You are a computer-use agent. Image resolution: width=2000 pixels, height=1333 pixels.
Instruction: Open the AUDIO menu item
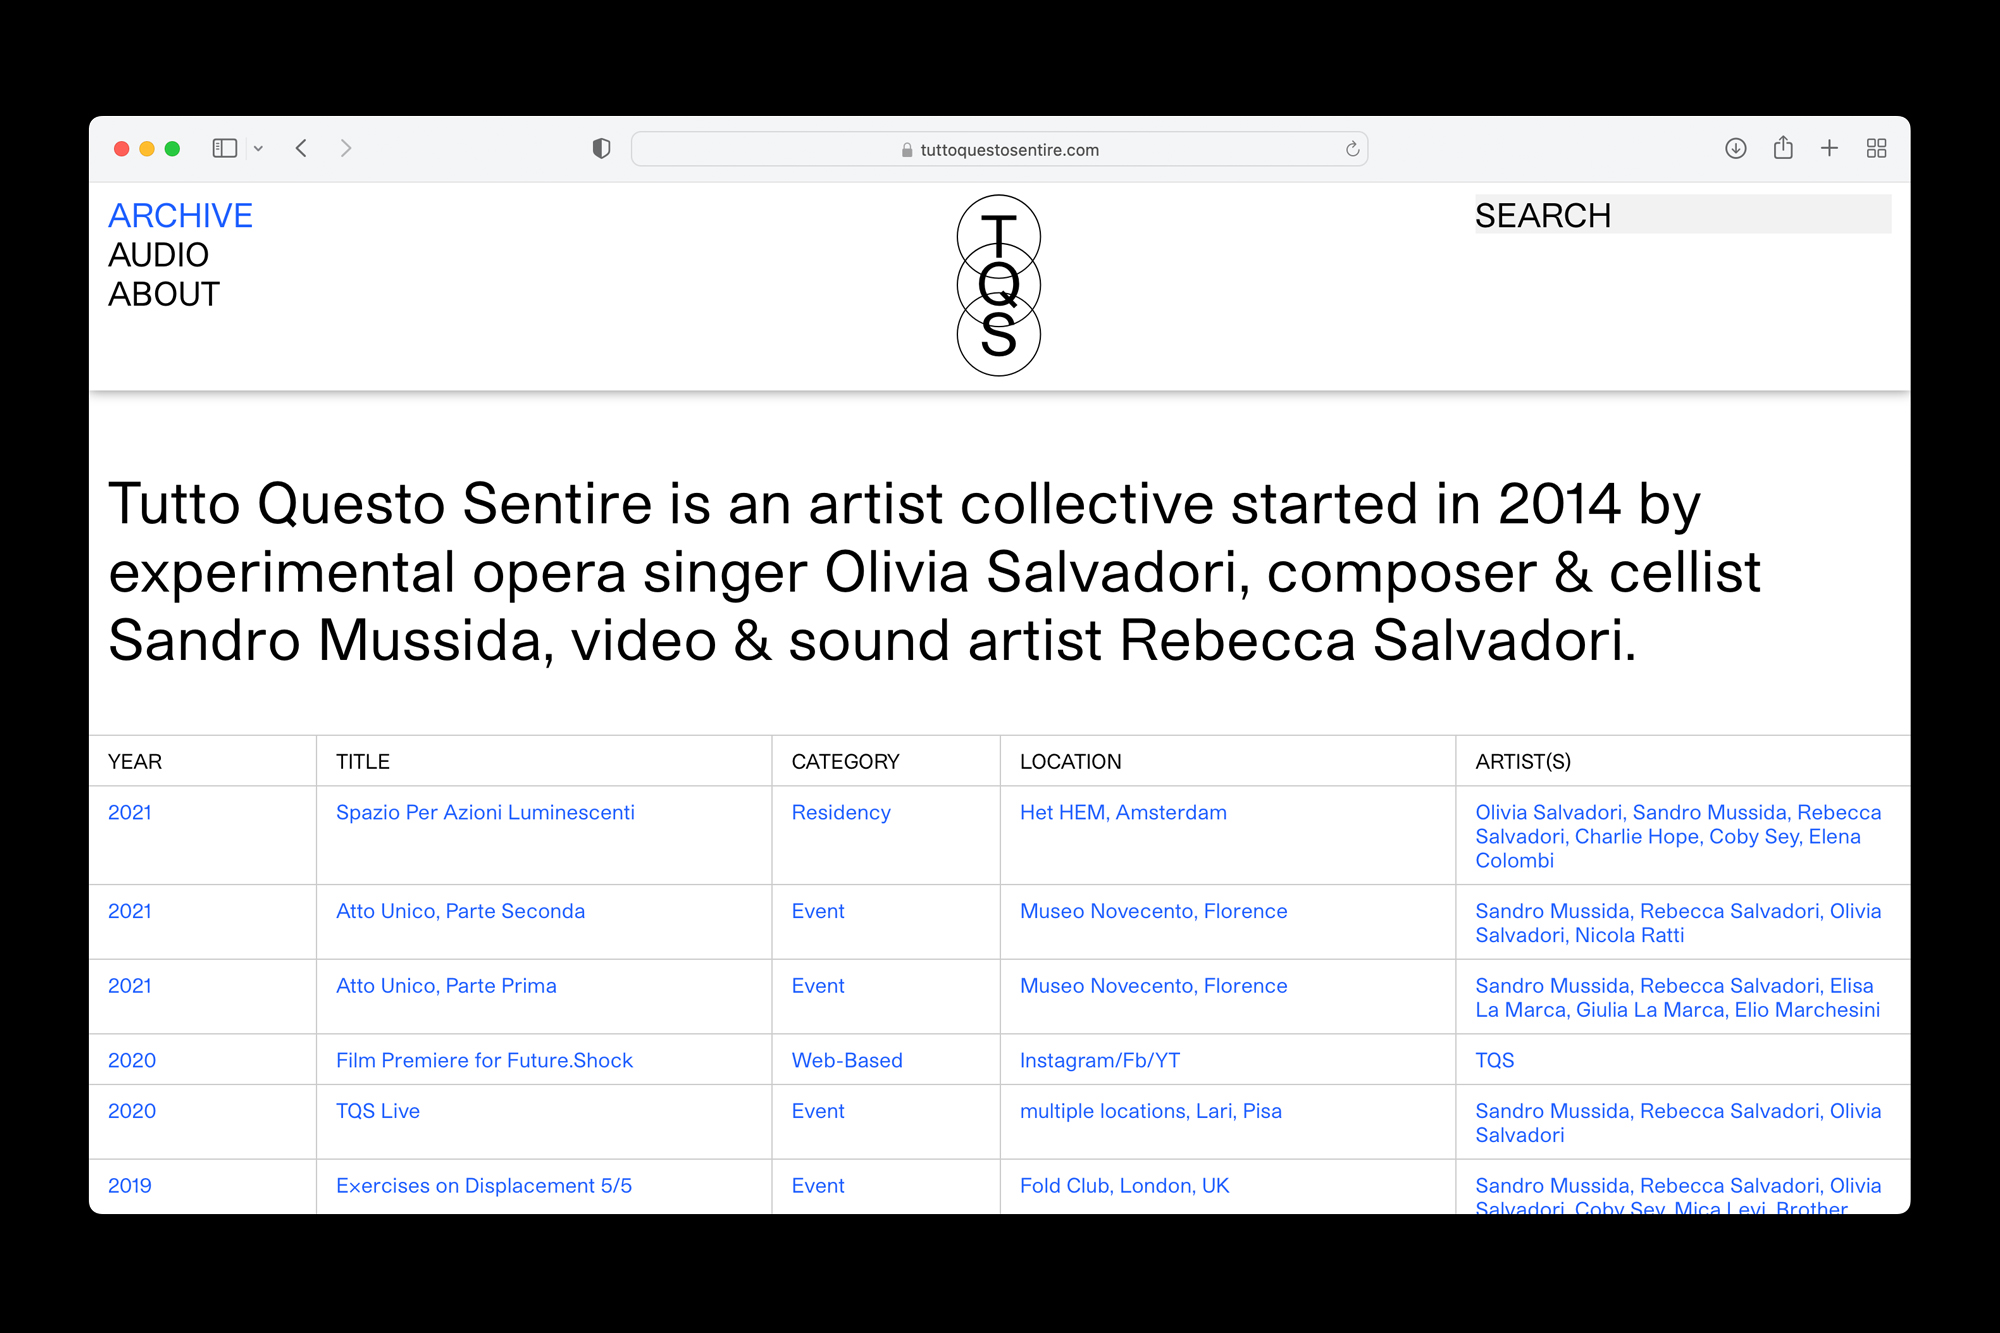click(158, 255)
